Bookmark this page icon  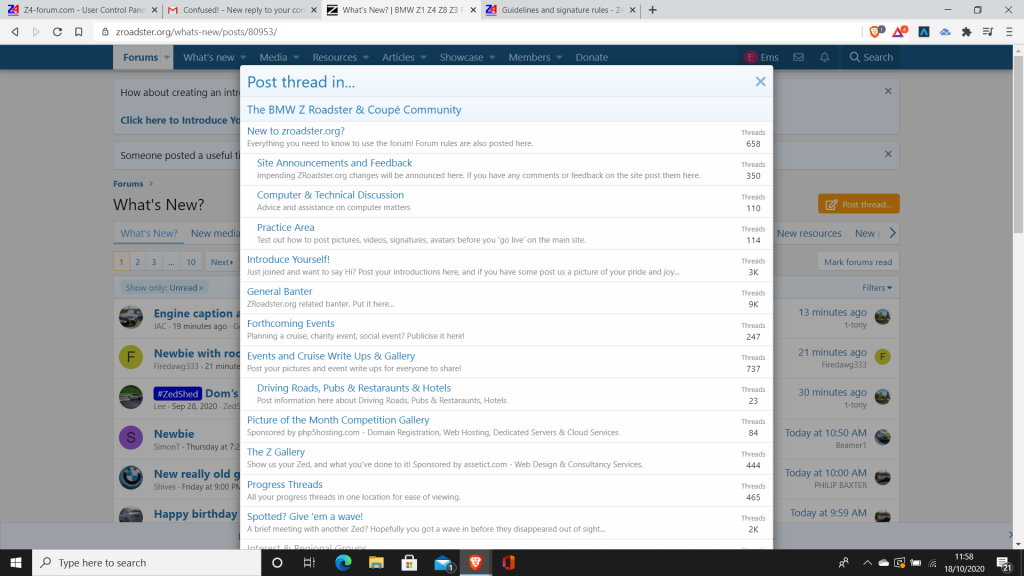78,31
